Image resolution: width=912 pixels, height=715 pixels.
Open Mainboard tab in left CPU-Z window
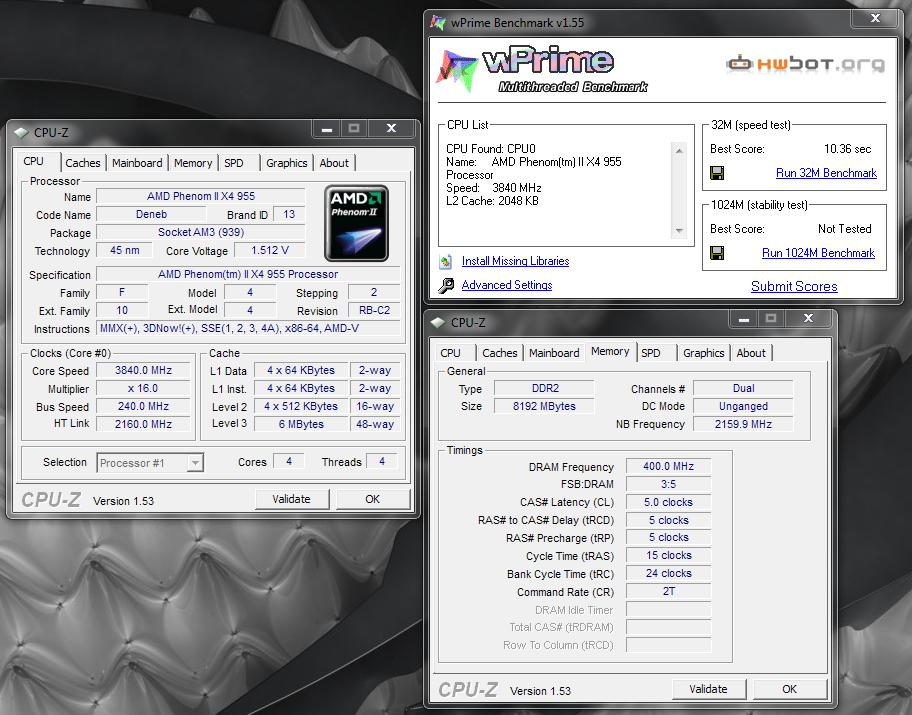(137, 163)
